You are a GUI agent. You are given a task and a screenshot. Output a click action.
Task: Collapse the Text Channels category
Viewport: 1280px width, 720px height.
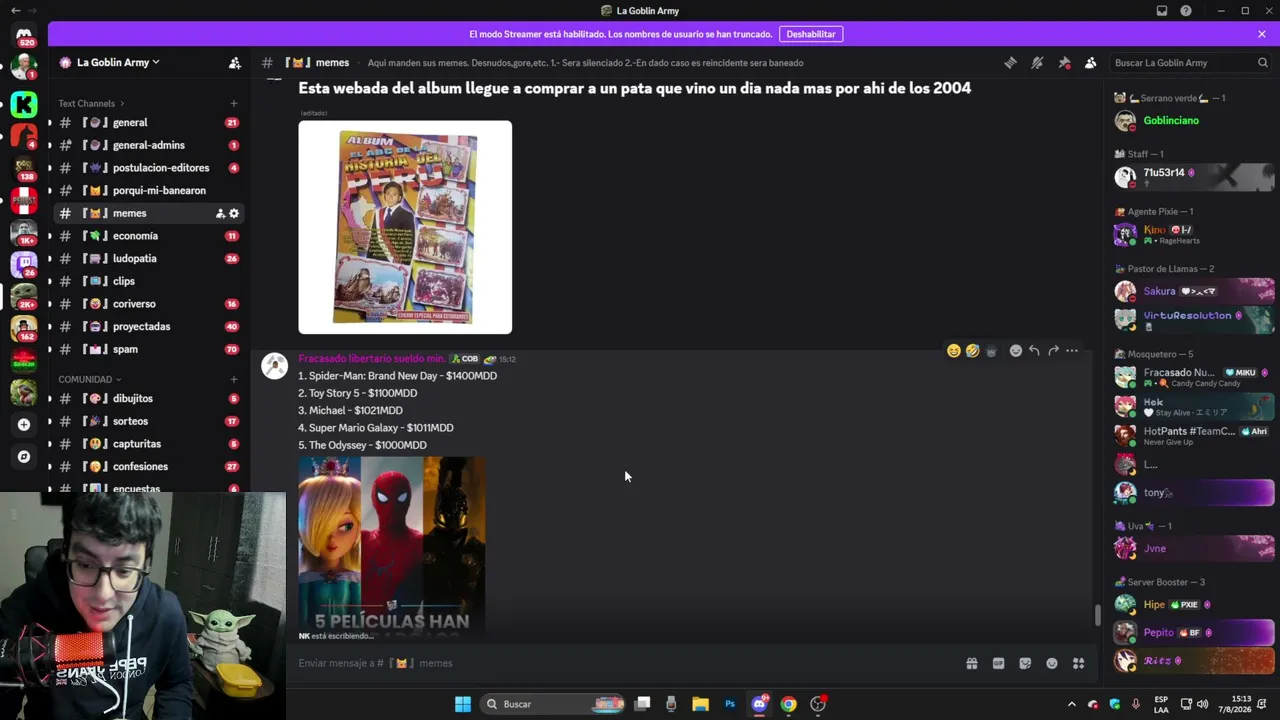(x=91, y=103)
